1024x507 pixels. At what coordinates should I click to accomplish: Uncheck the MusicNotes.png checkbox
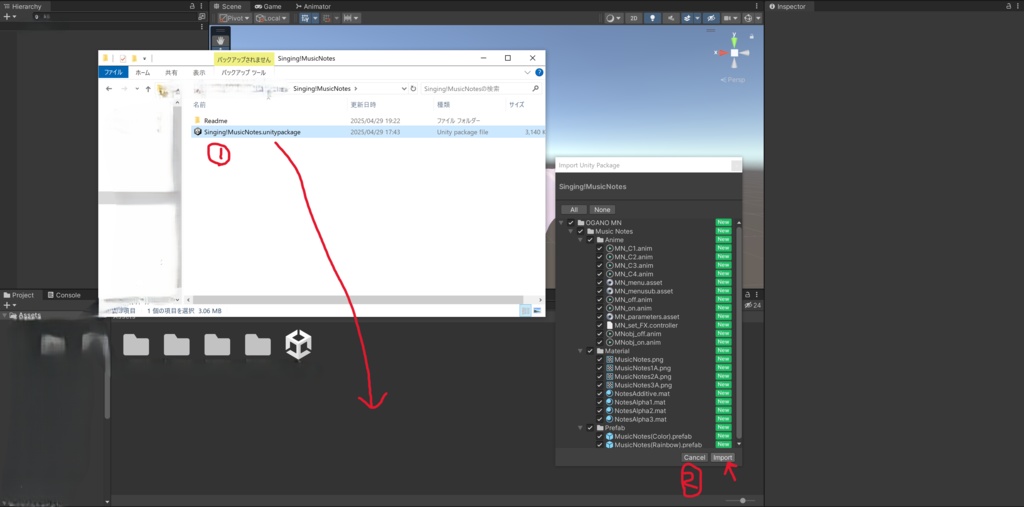[x=600, y=359]
